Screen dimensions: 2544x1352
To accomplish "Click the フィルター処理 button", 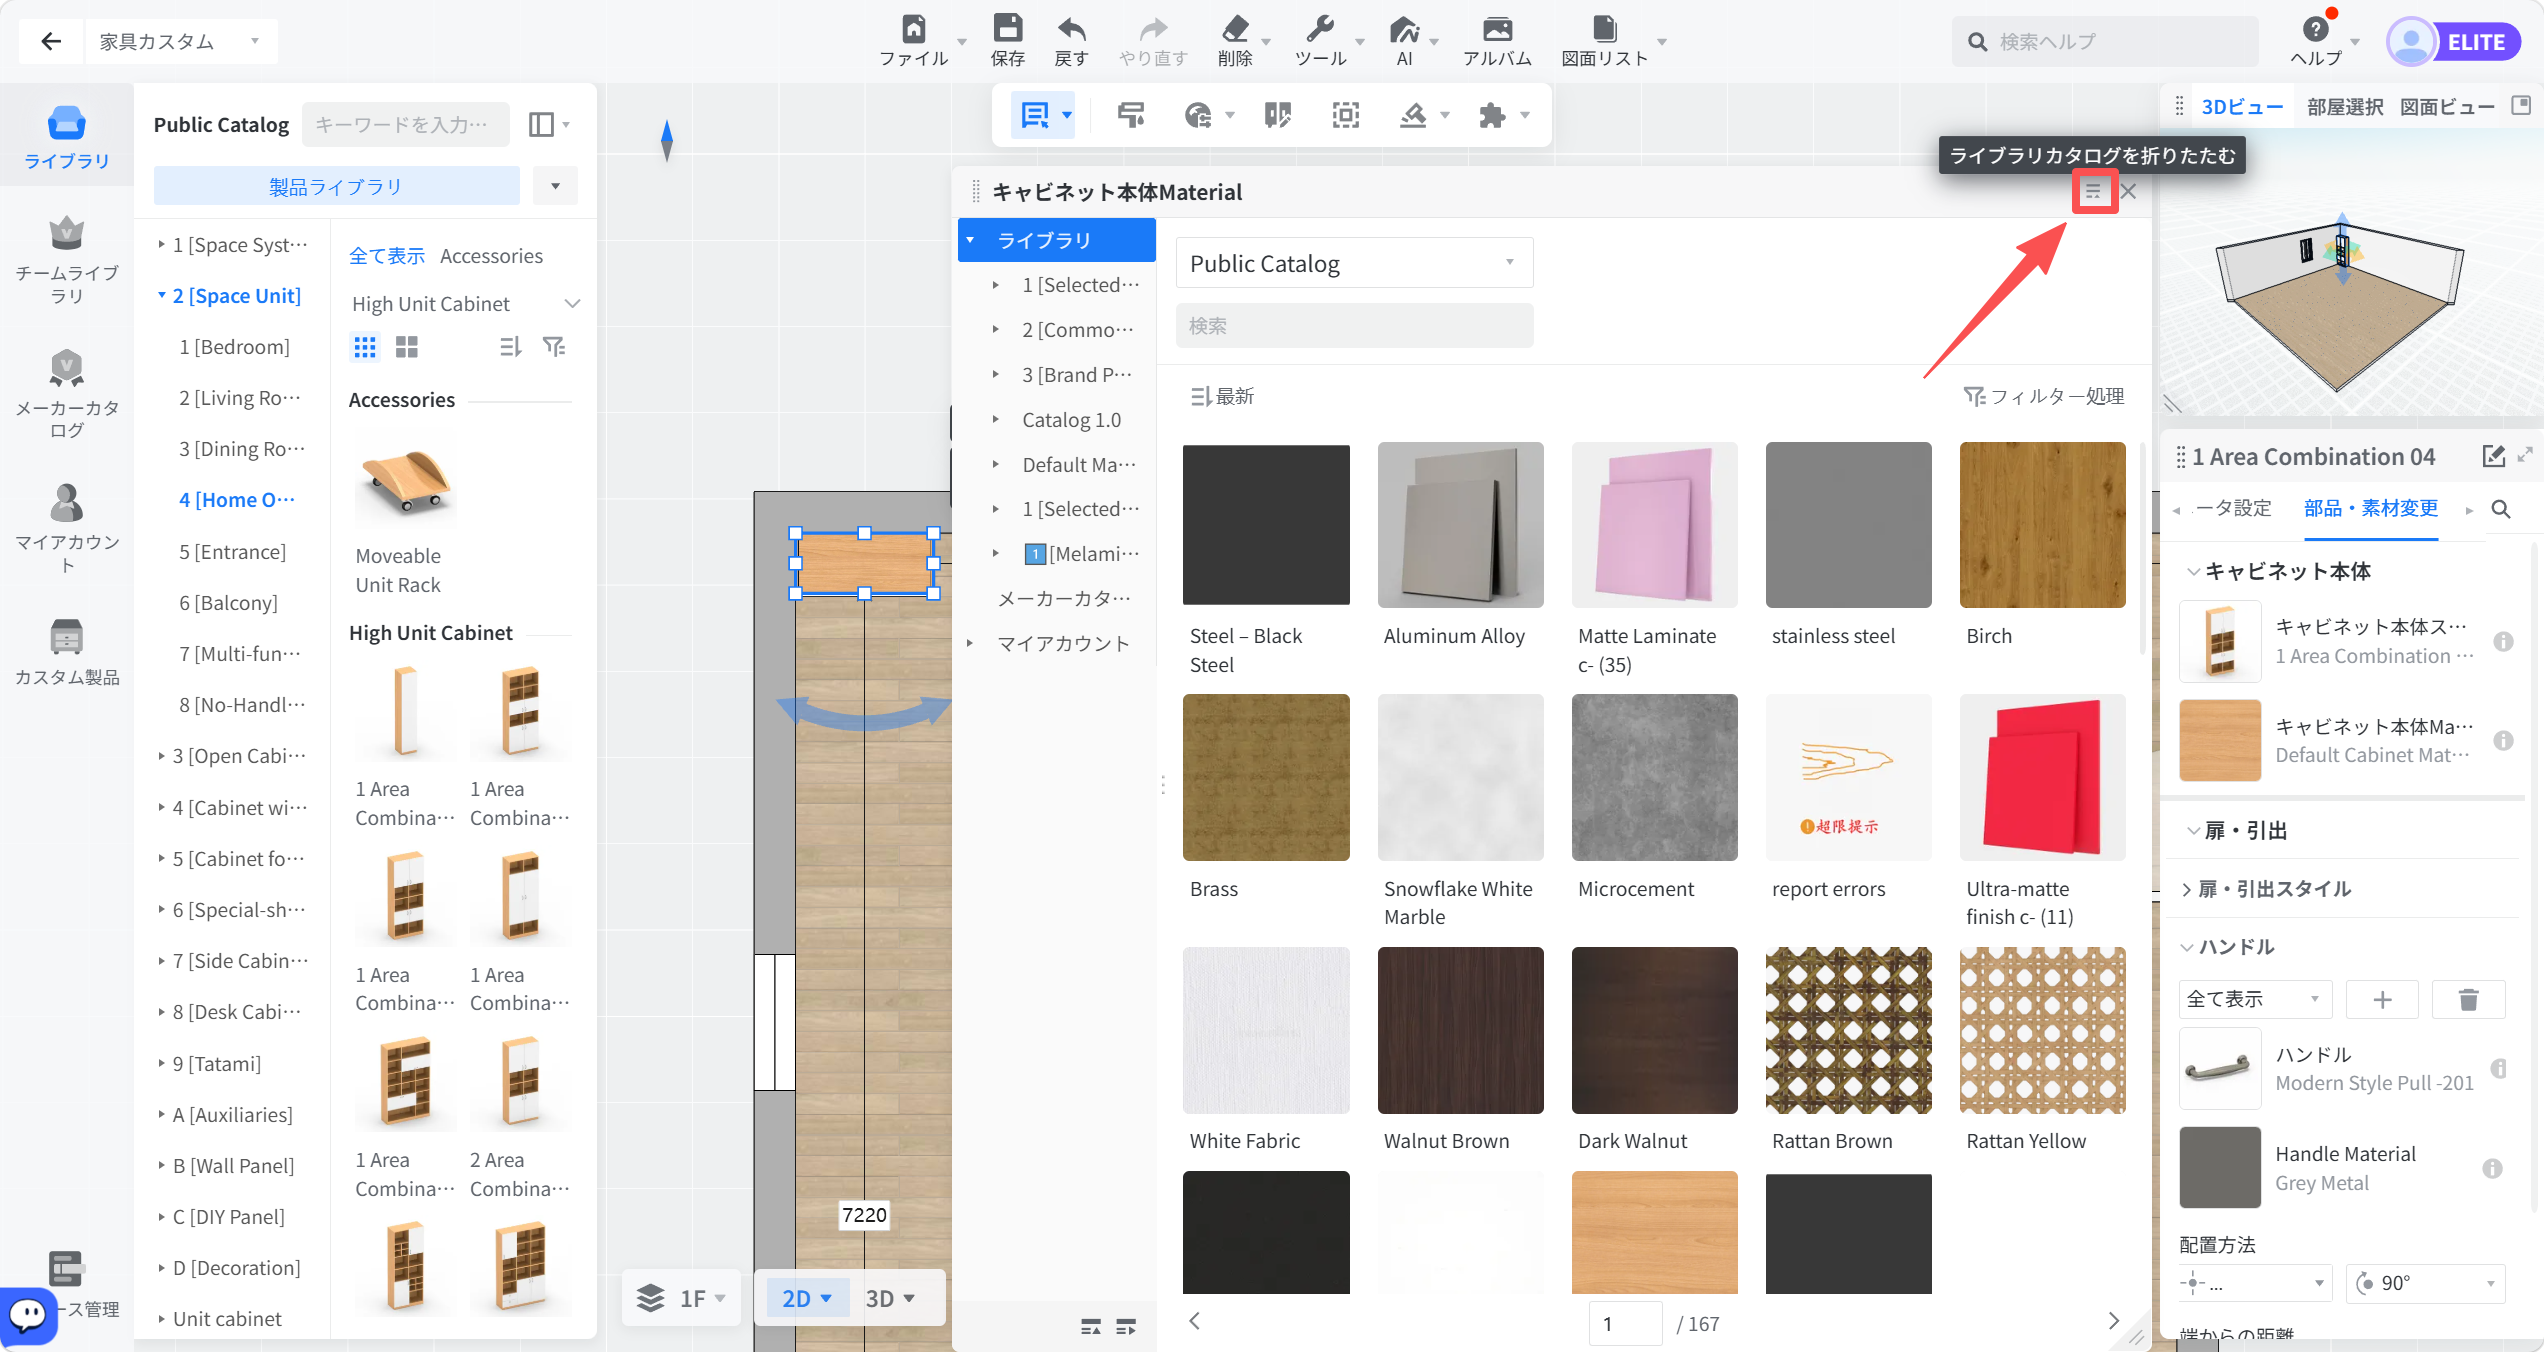I will (2044, 396).
